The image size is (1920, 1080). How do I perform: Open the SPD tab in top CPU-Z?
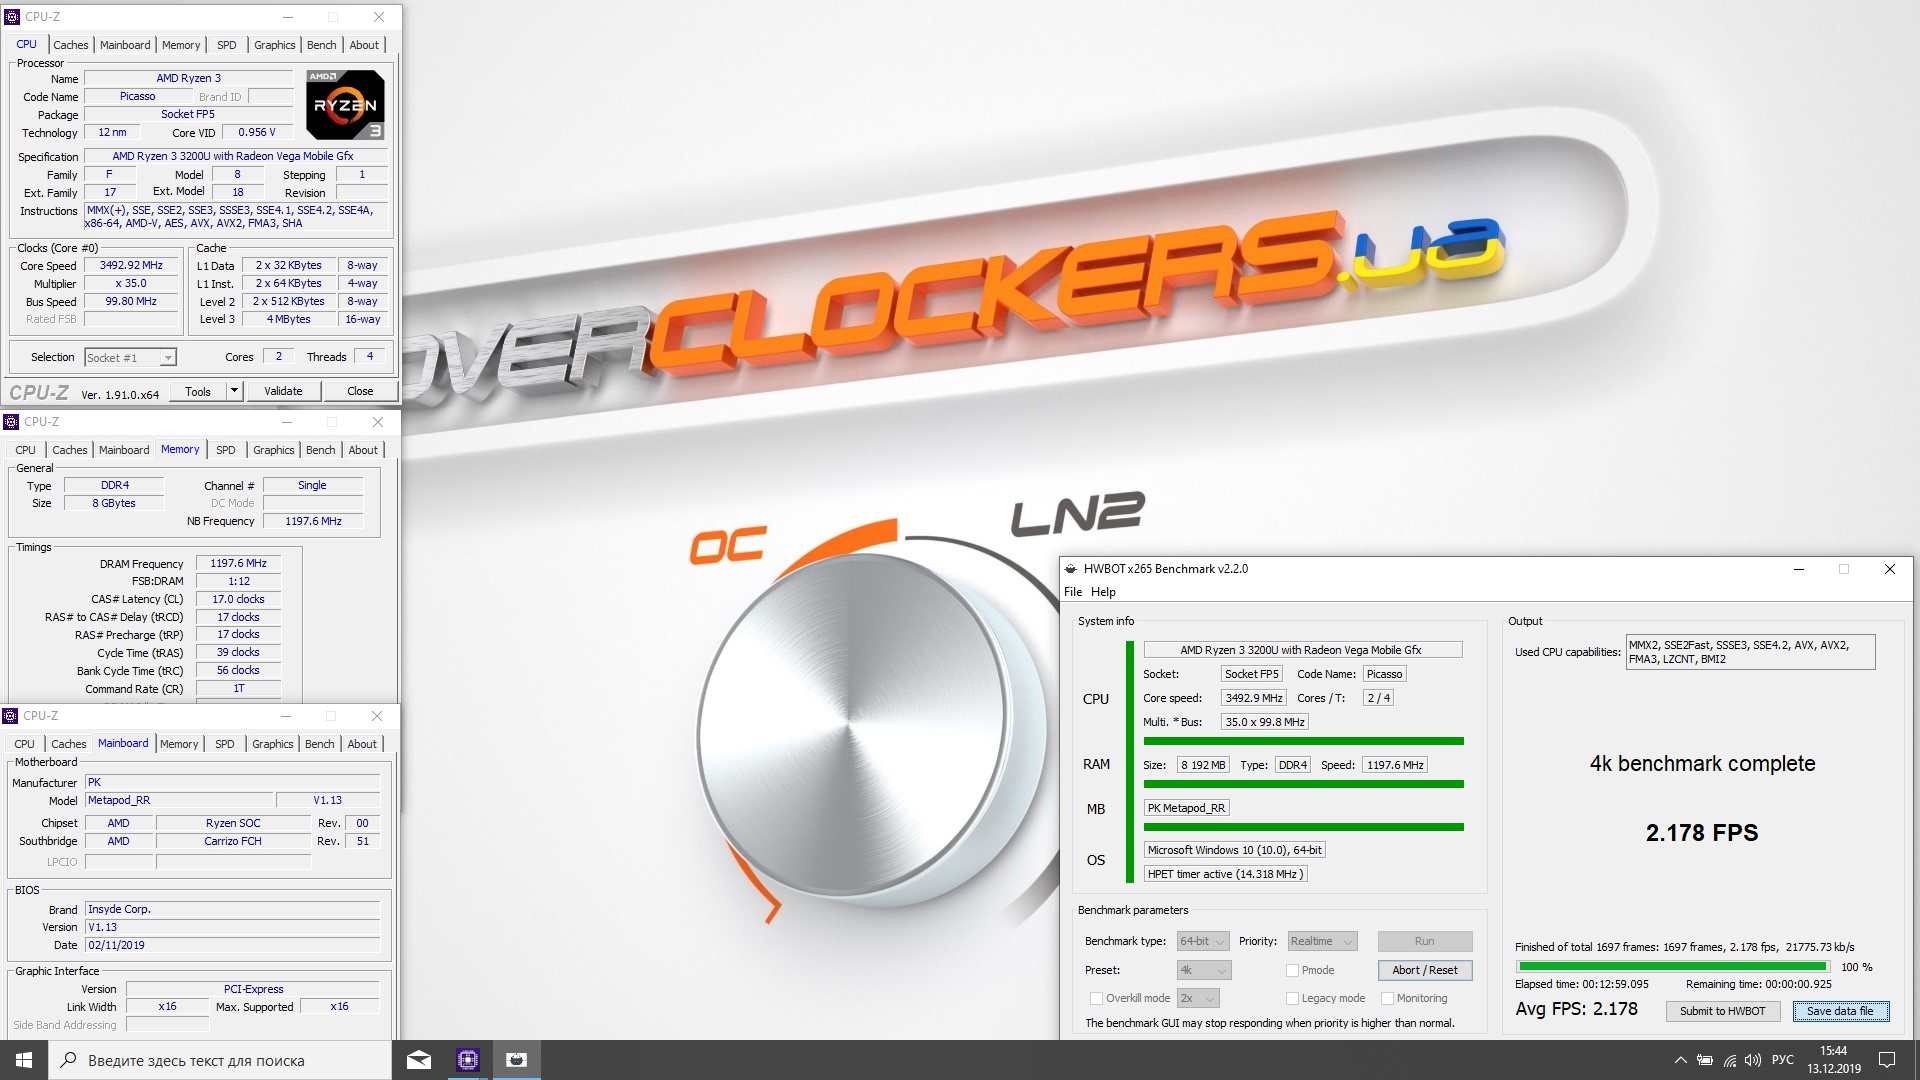pos(227,45)
